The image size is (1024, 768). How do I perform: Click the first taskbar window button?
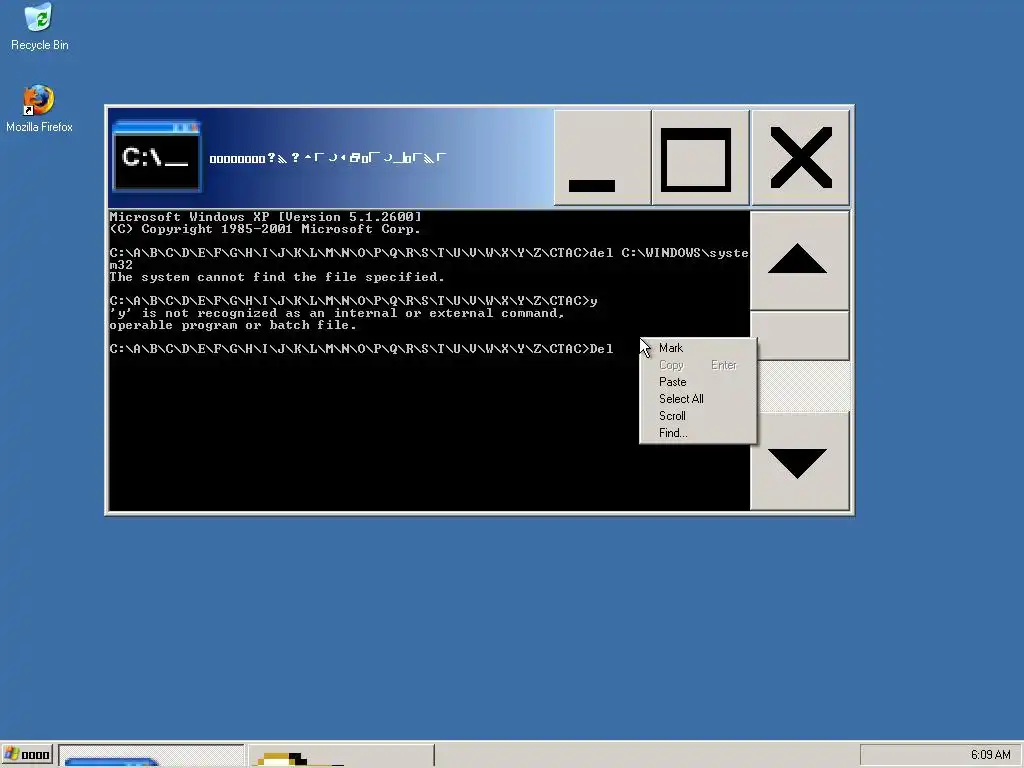152,756
